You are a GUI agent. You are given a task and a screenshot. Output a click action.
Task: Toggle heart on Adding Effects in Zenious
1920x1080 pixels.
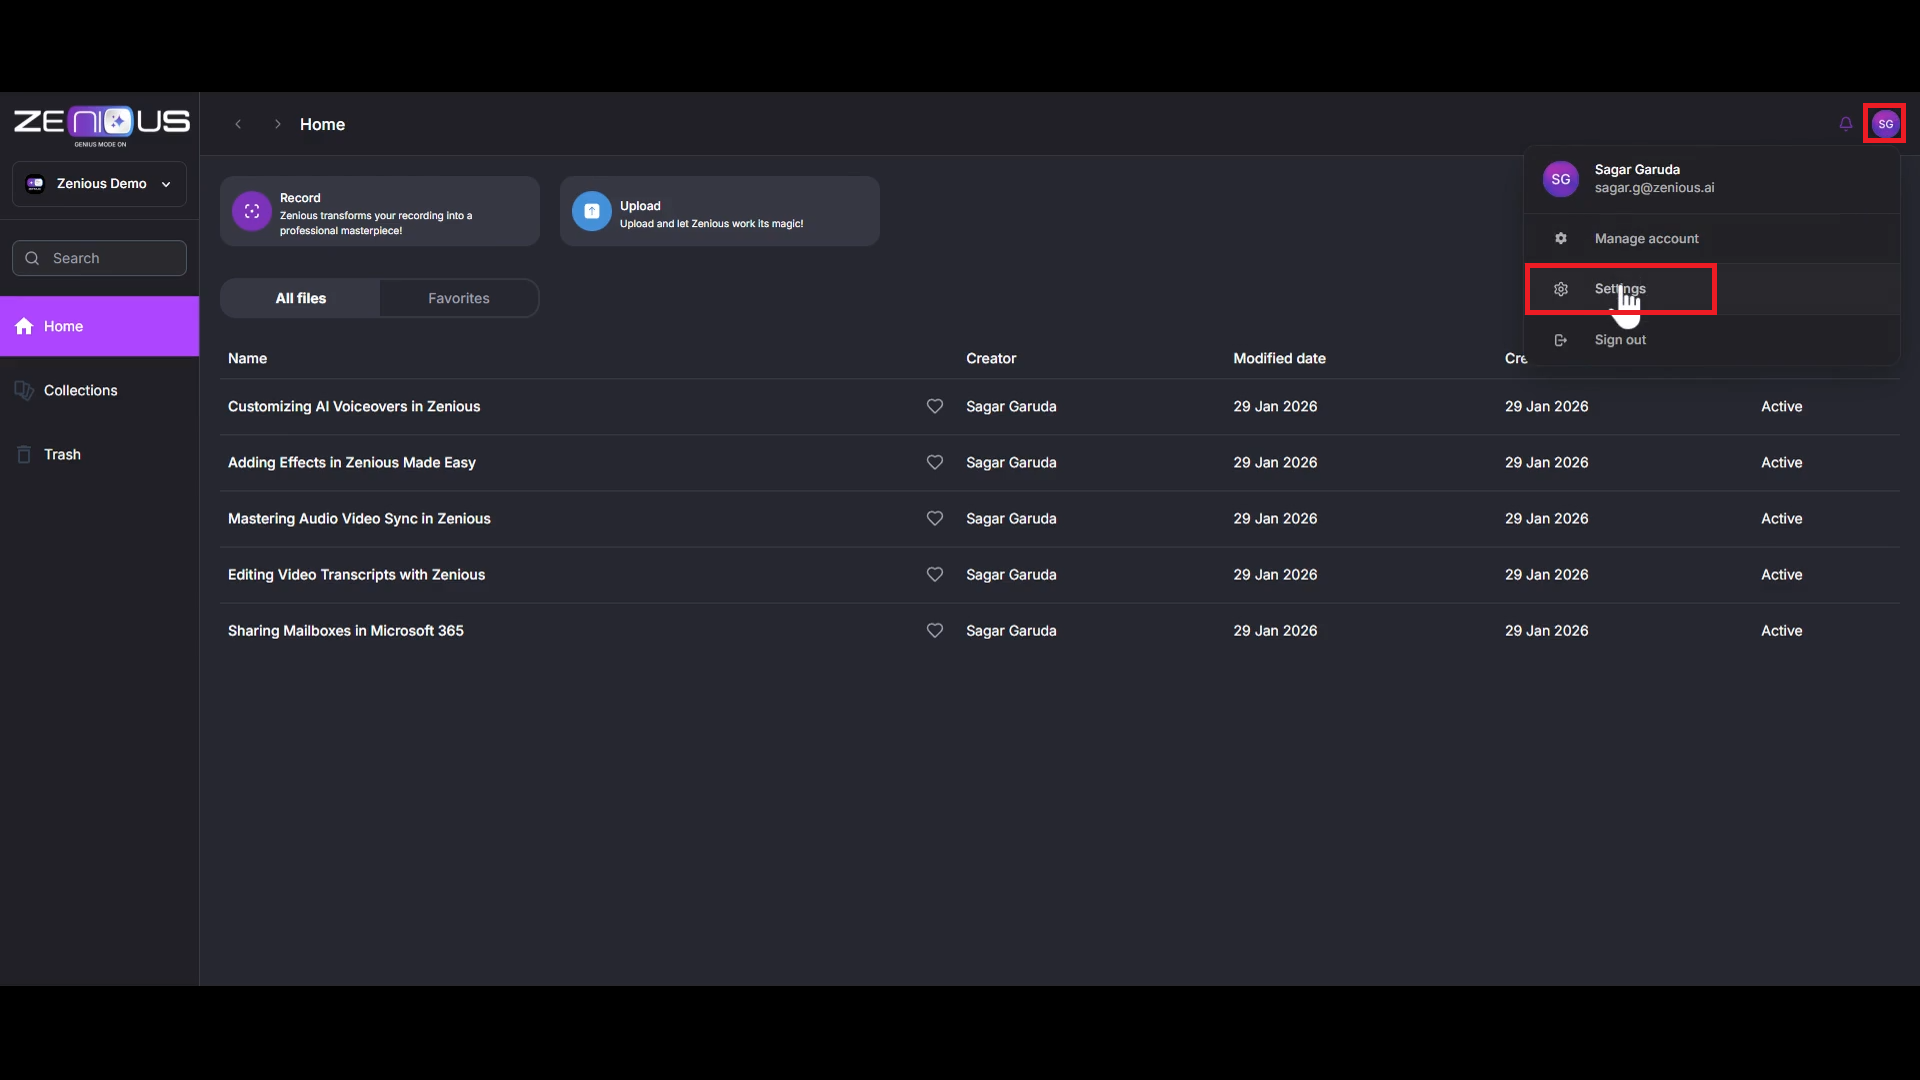point(934,463)
